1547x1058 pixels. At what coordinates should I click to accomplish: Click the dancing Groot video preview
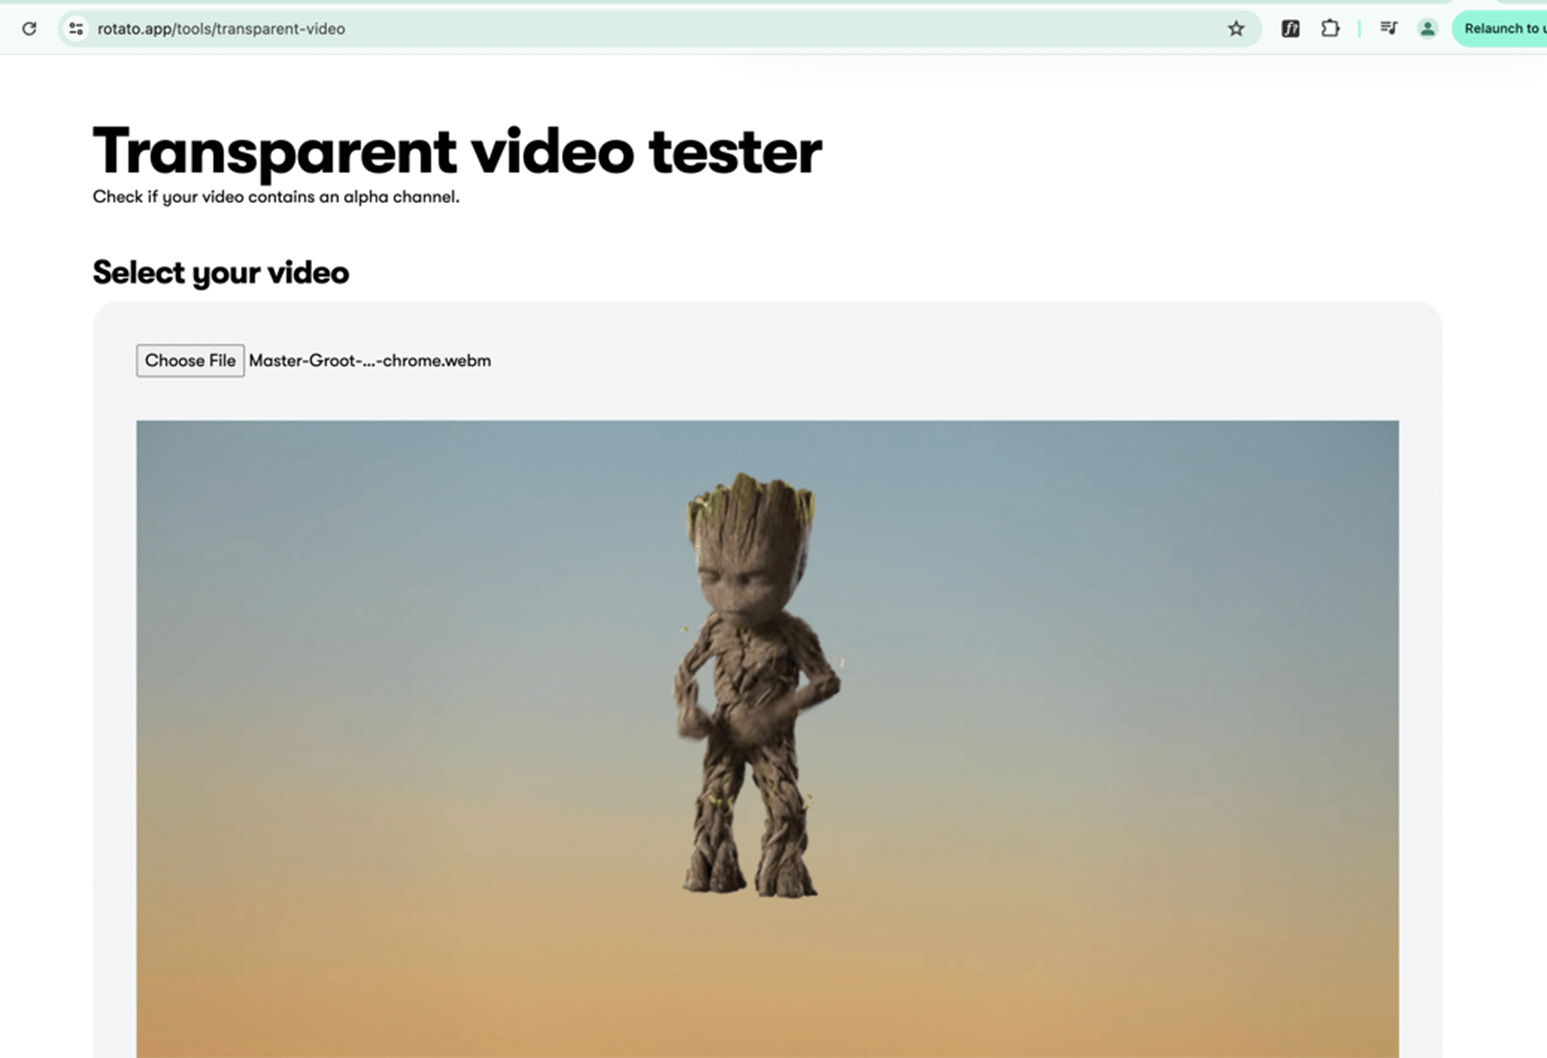tap(767, 739)
